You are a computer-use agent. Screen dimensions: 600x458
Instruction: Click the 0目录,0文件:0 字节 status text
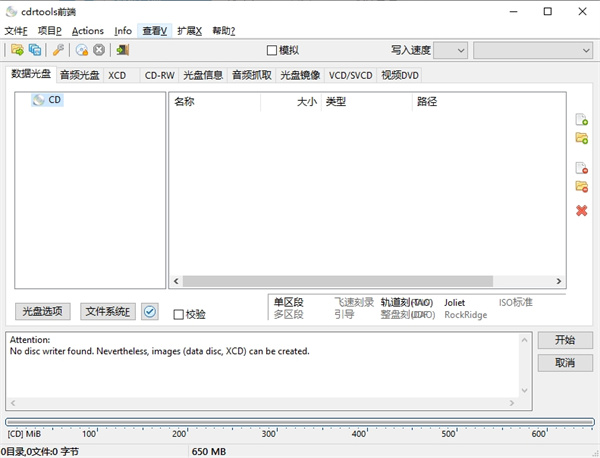pos(39,452)
